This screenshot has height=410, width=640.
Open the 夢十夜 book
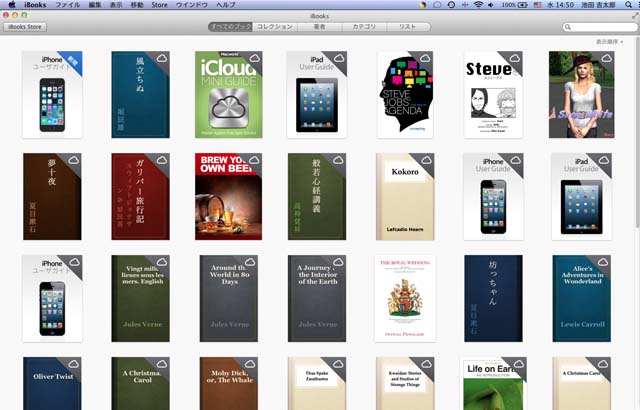[52, 197]
